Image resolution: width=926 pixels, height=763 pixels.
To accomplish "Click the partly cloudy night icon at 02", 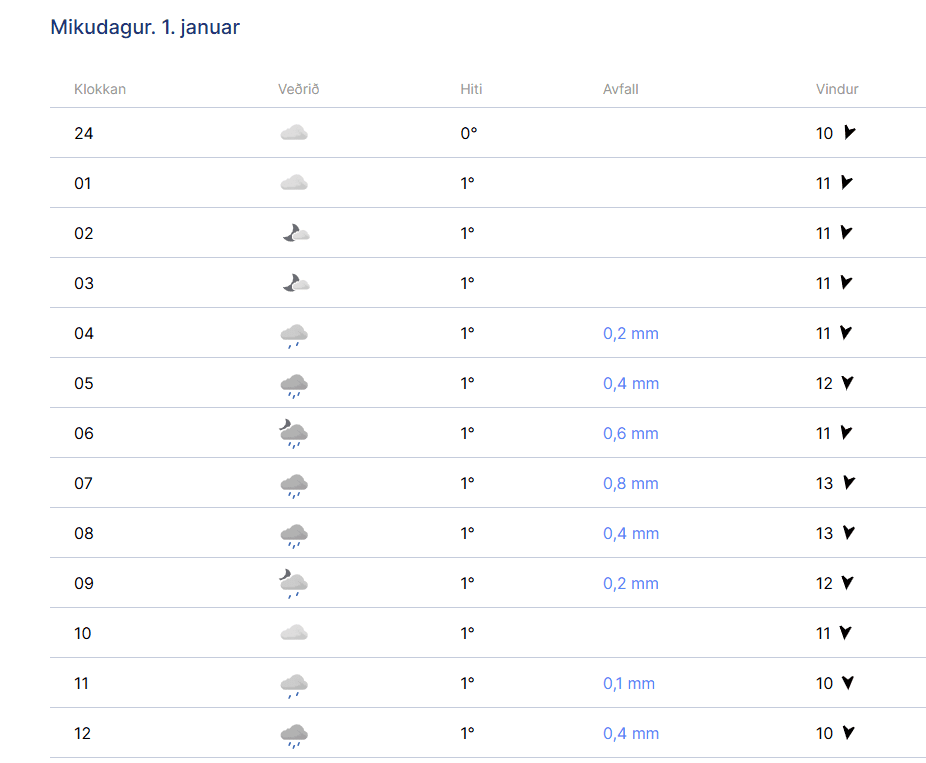I will pyautogui.click(x=296, y=233).
